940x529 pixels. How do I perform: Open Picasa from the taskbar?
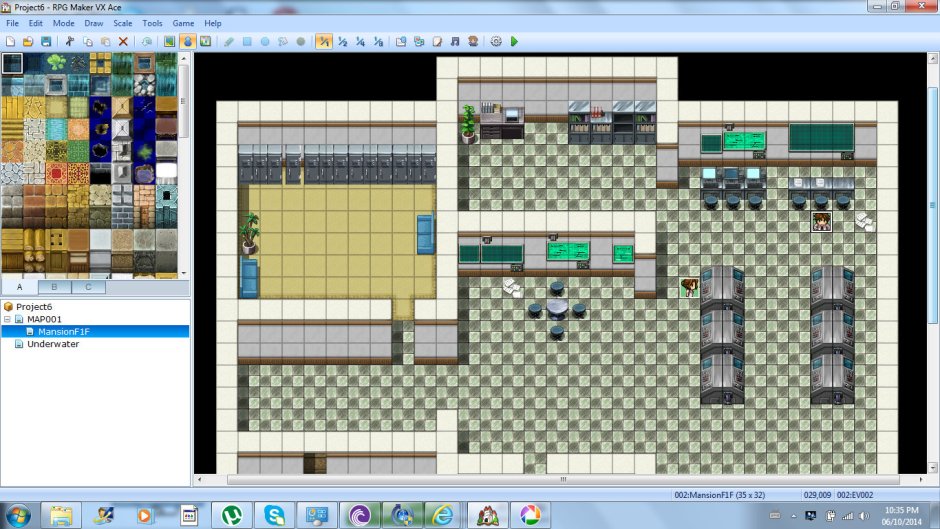530,515
